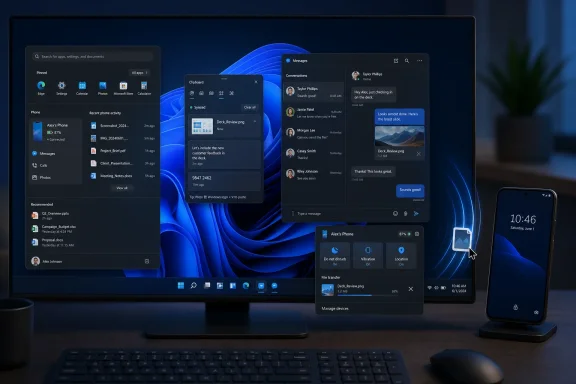576x384 pixels.
Task: Close the Clipboard panel
Action: click(256, 82)
